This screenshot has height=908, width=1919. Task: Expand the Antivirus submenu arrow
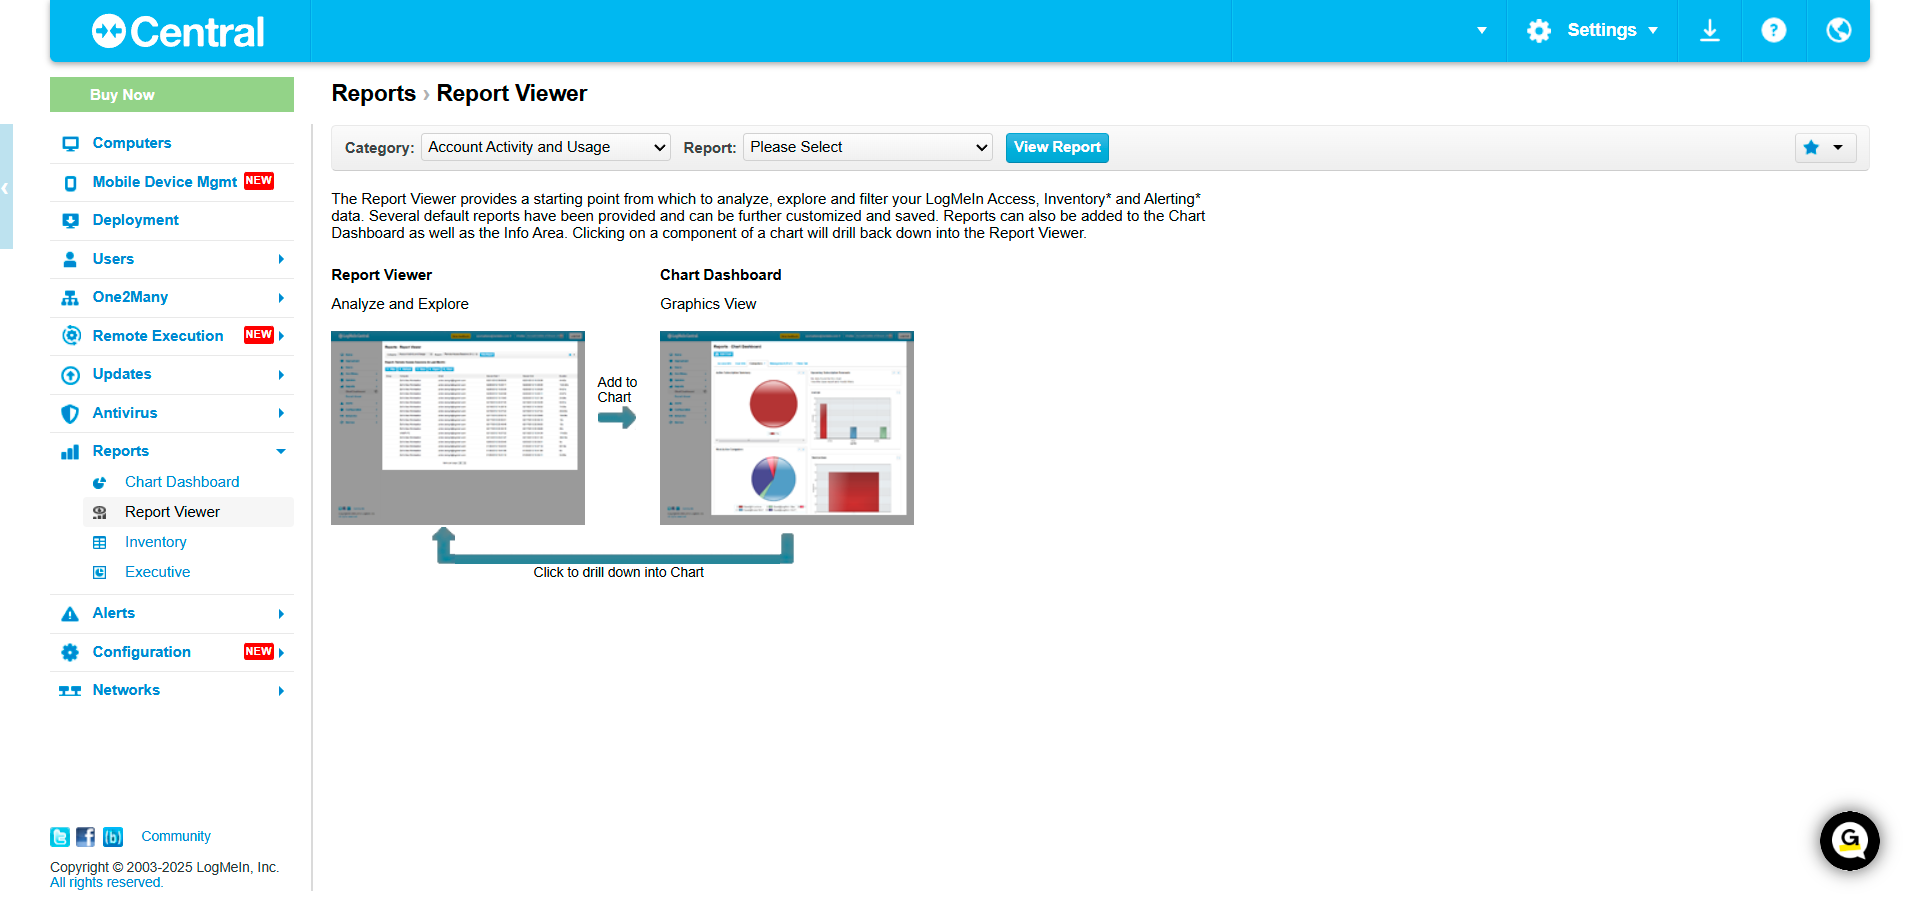(x=281, y=414)
